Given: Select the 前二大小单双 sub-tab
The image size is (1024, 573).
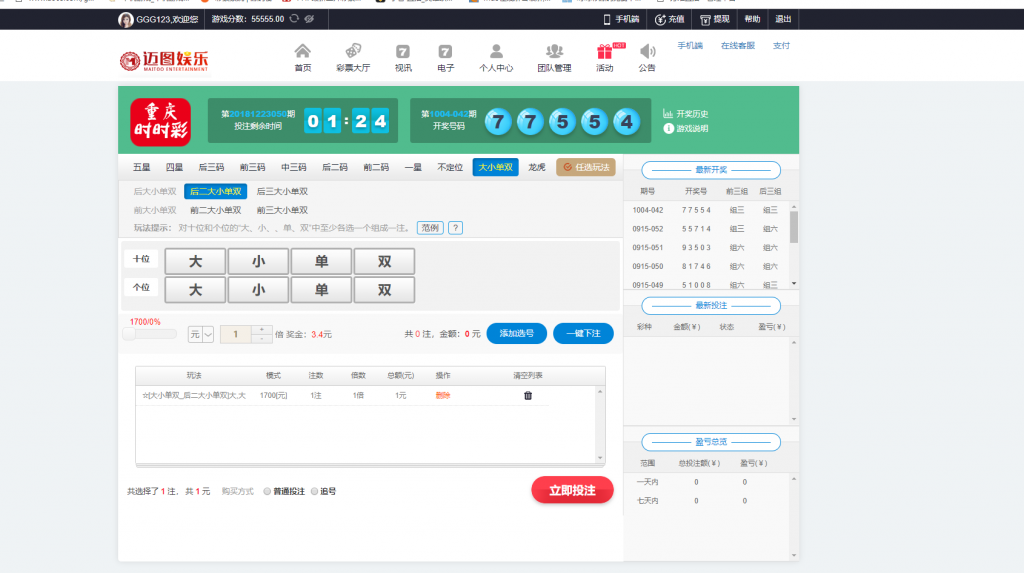Looking at the screenshot, I should pyautogui.click(x=215, y=210).
